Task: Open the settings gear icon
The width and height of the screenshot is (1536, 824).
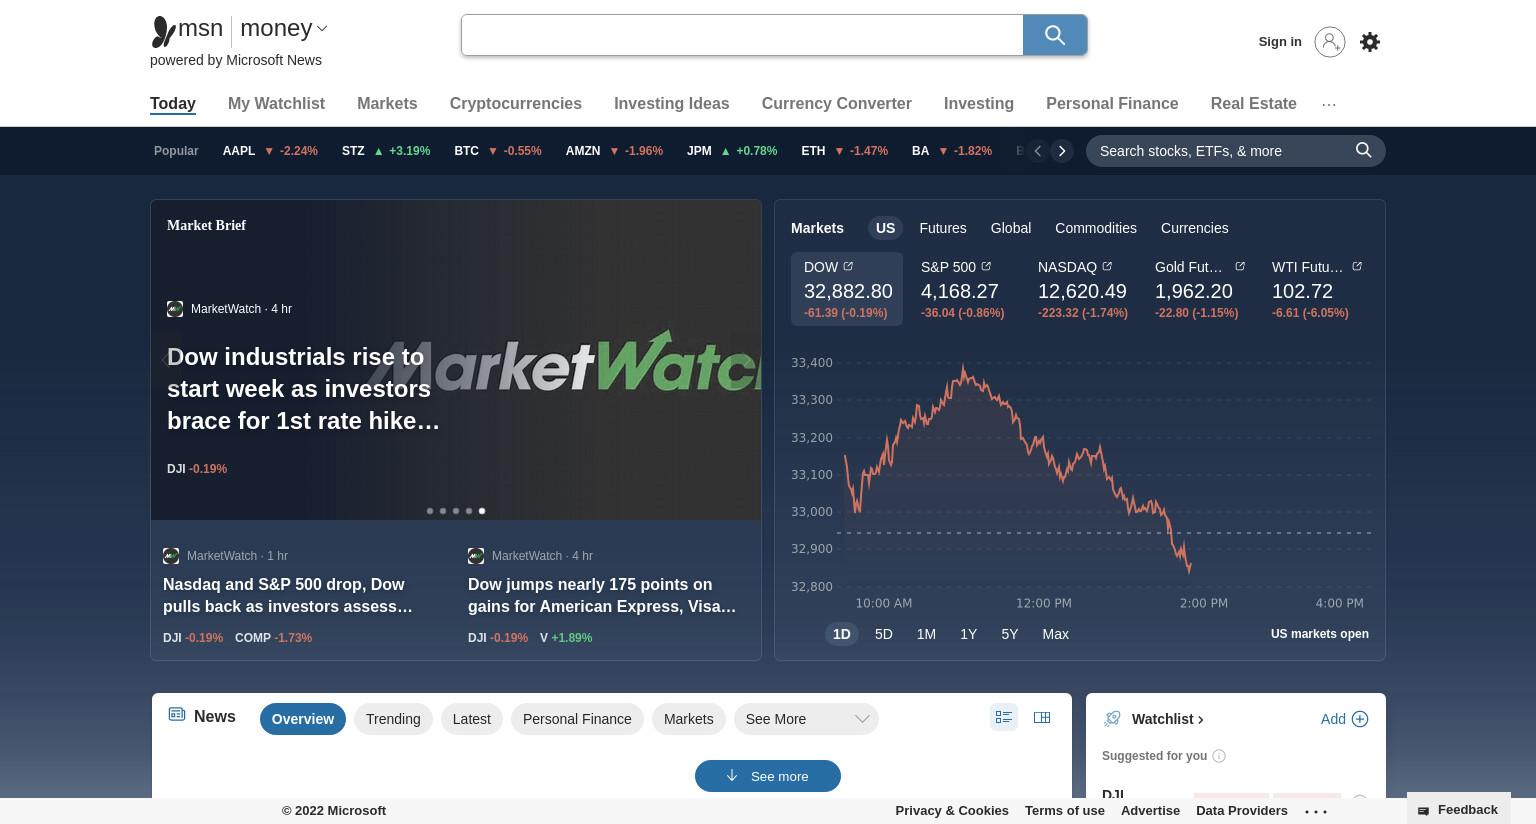Action: [x=1370, y=42]
